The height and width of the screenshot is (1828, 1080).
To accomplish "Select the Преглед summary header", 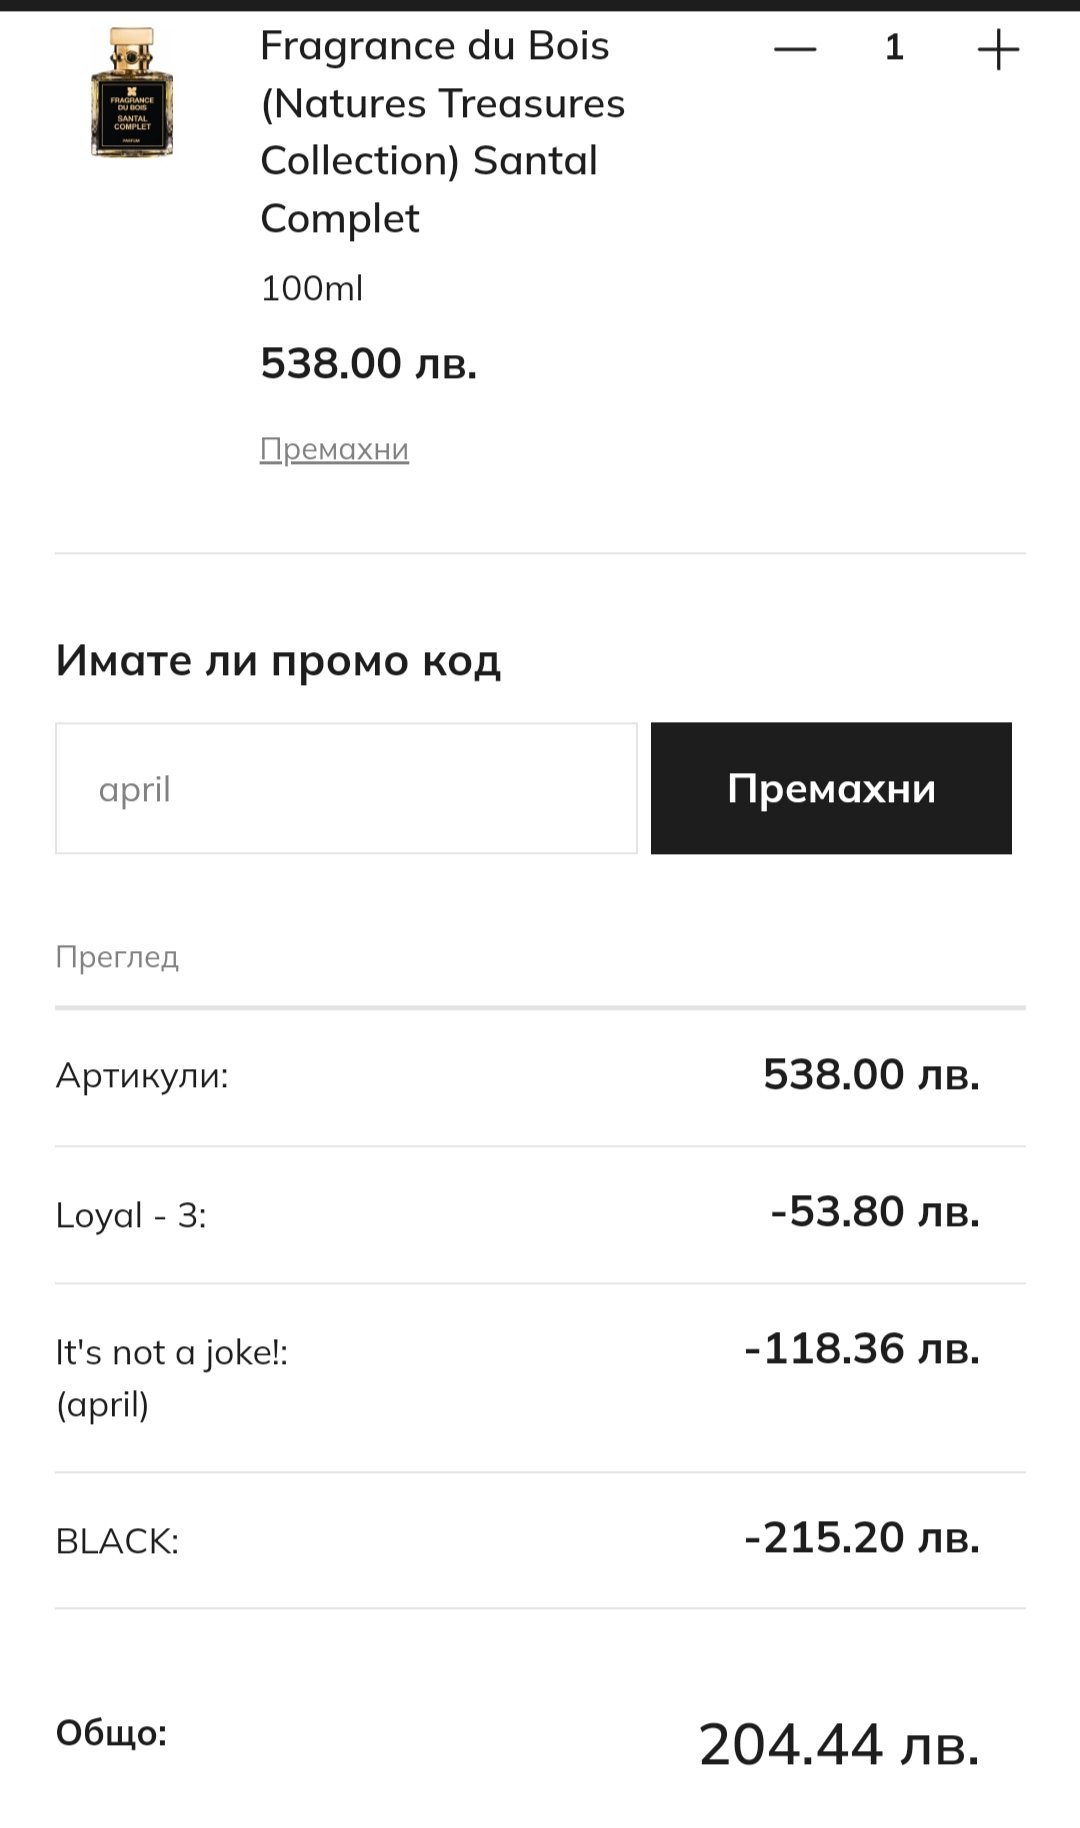I will (x=117, y=957).
